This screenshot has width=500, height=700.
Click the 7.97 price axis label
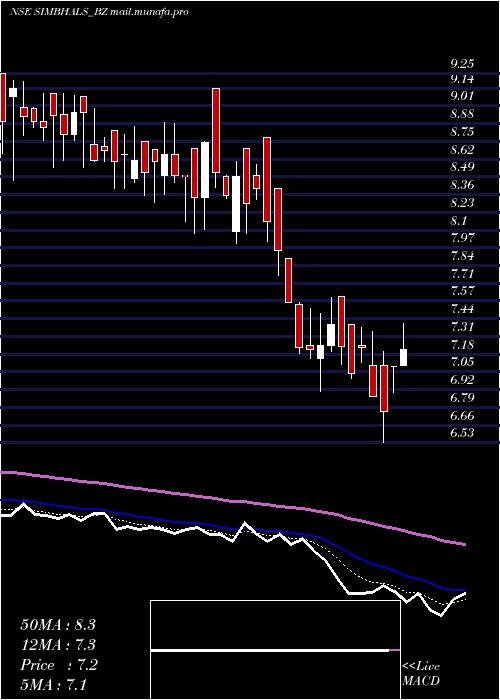pyautogui.click(x=462, y=238)
